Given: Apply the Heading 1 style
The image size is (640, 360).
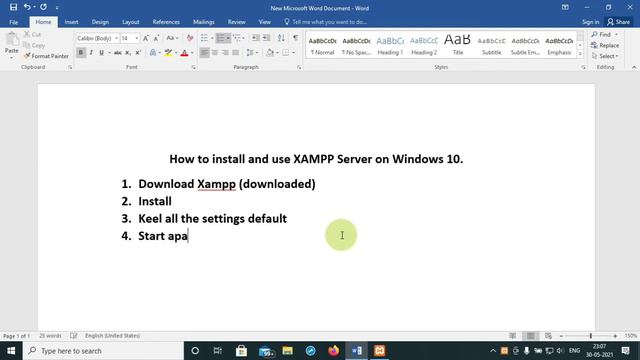Looking at the screenshot, I should coord(390,45).
